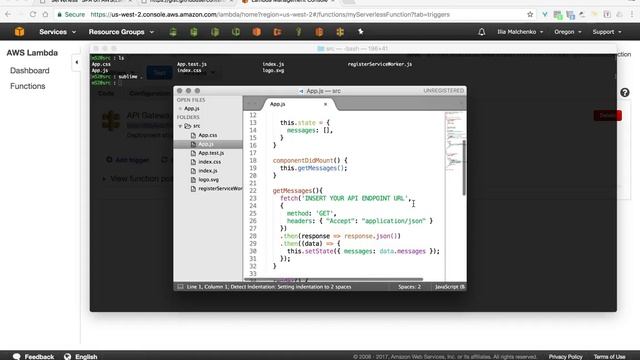Click the green Secure lock icon
Viewport: 640px width, 360px height.
tap(60, 14)
